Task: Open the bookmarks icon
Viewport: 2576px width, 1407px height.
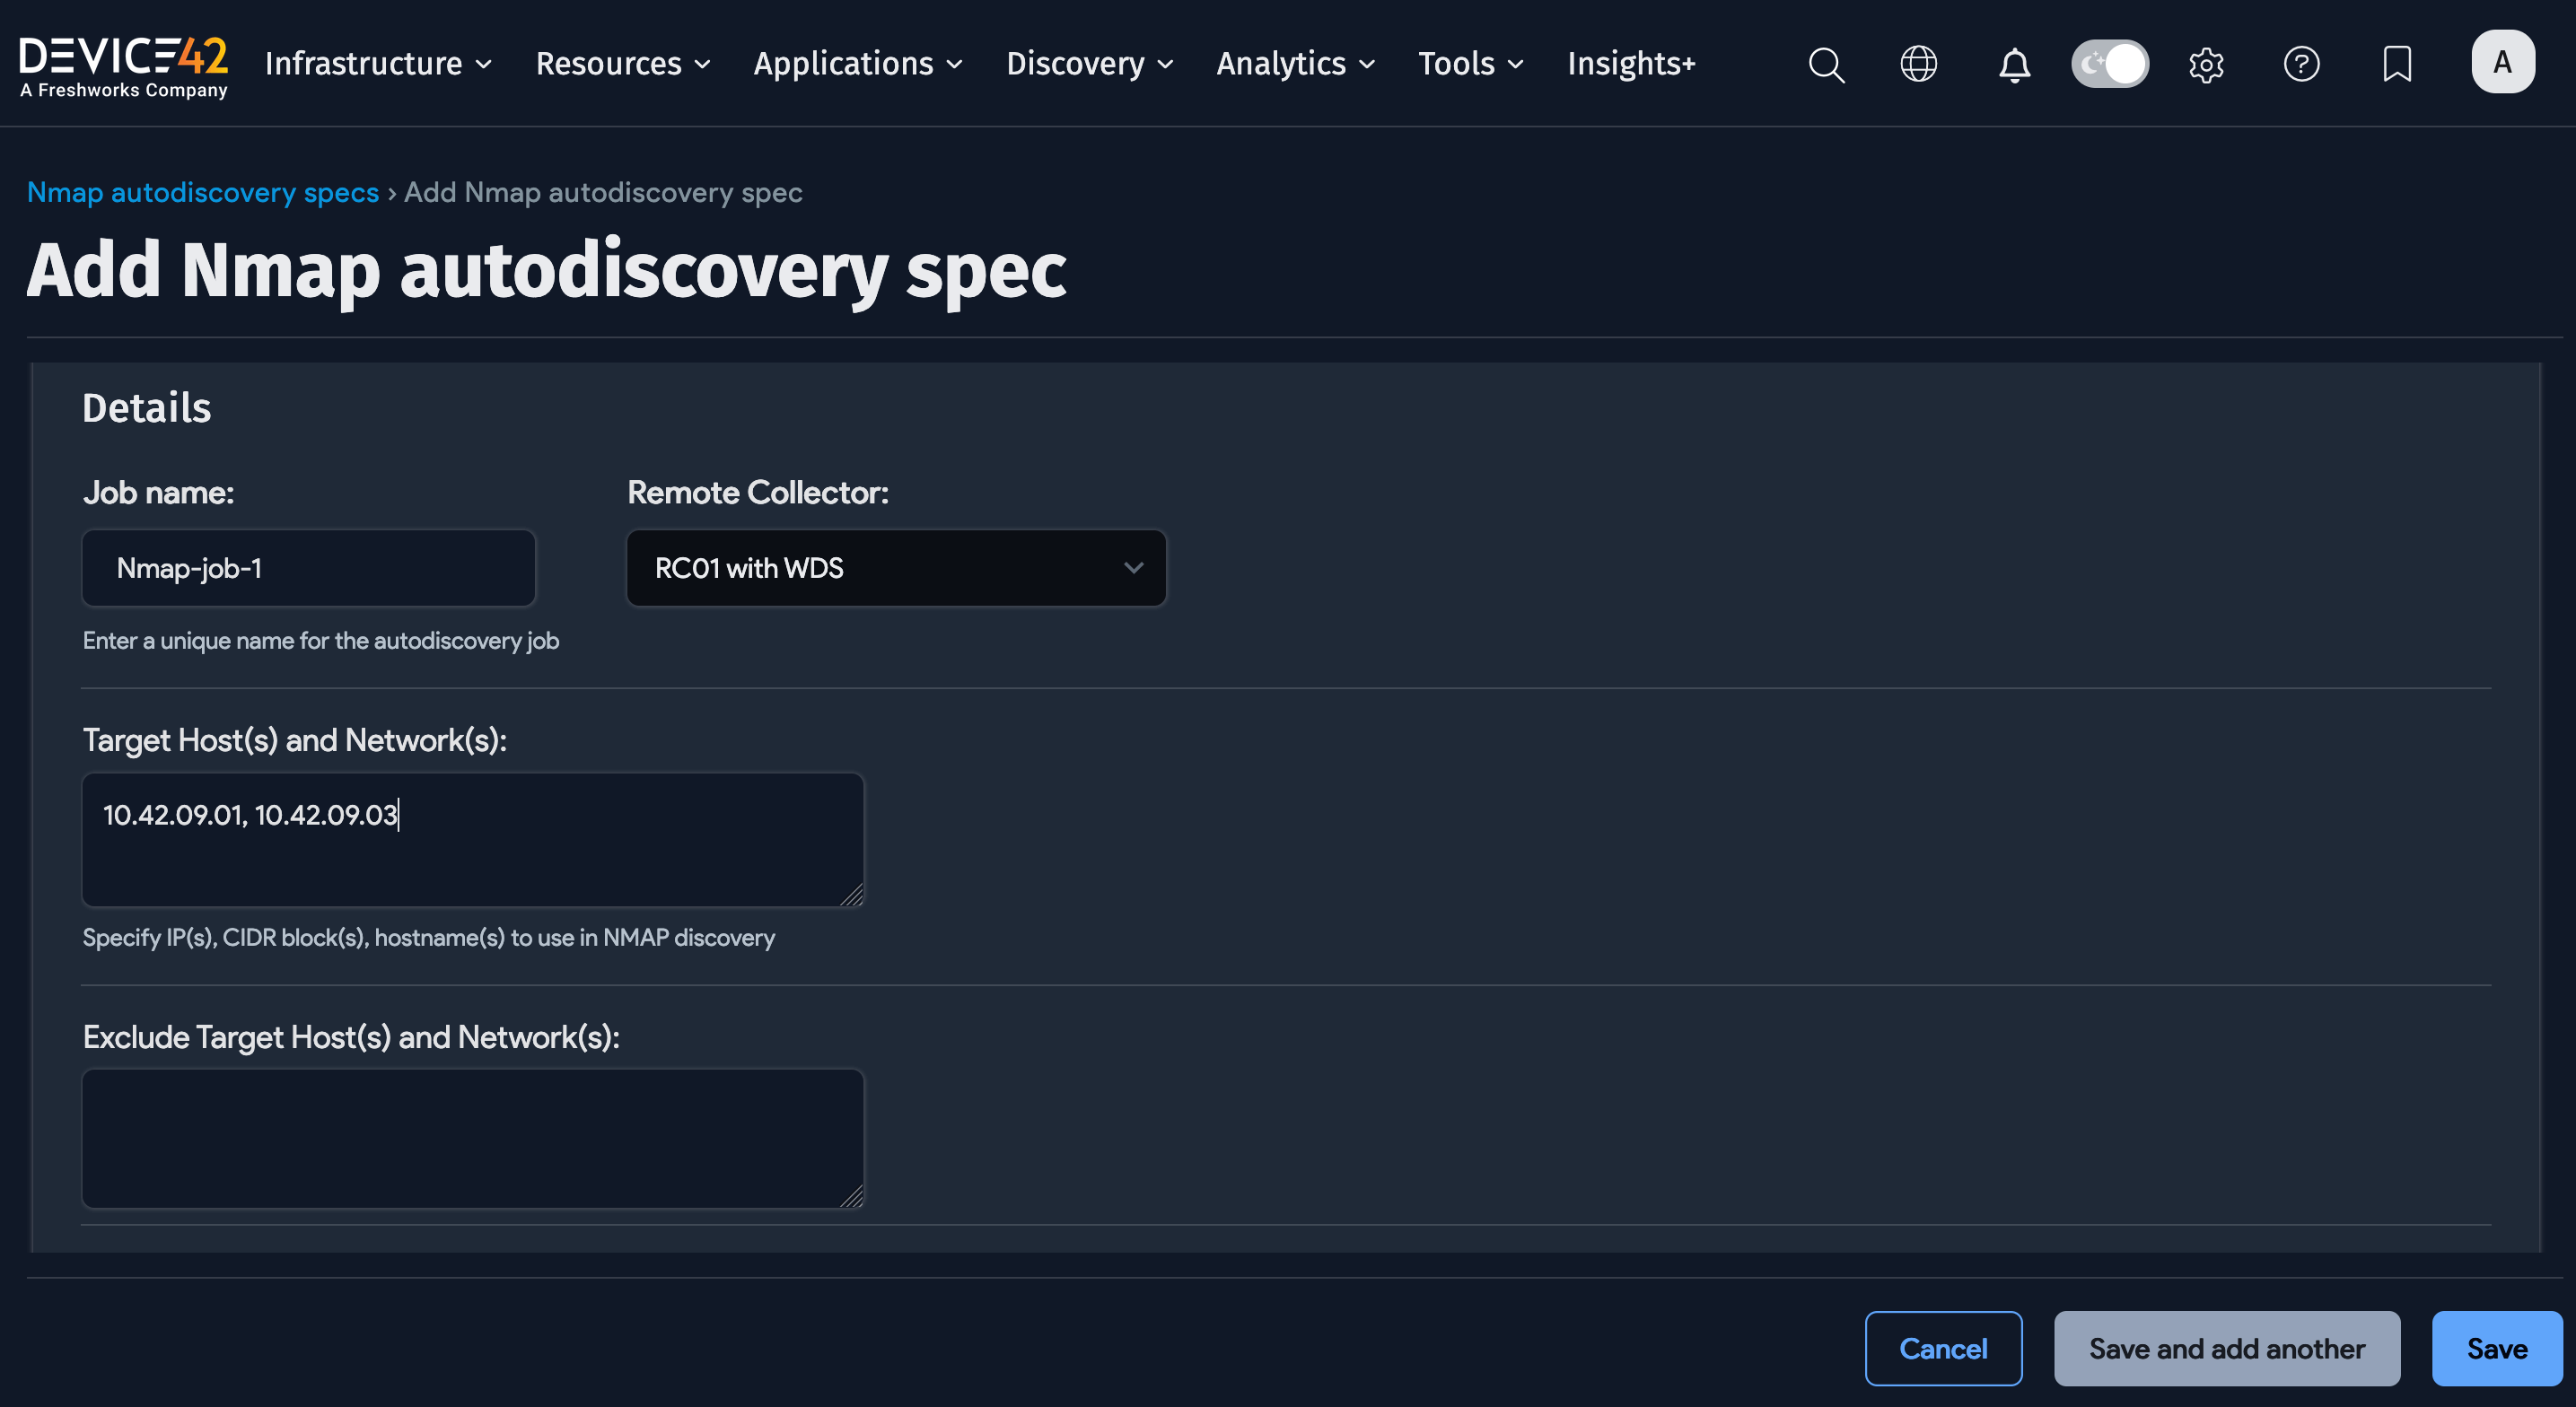Action: click(2397, 64)
